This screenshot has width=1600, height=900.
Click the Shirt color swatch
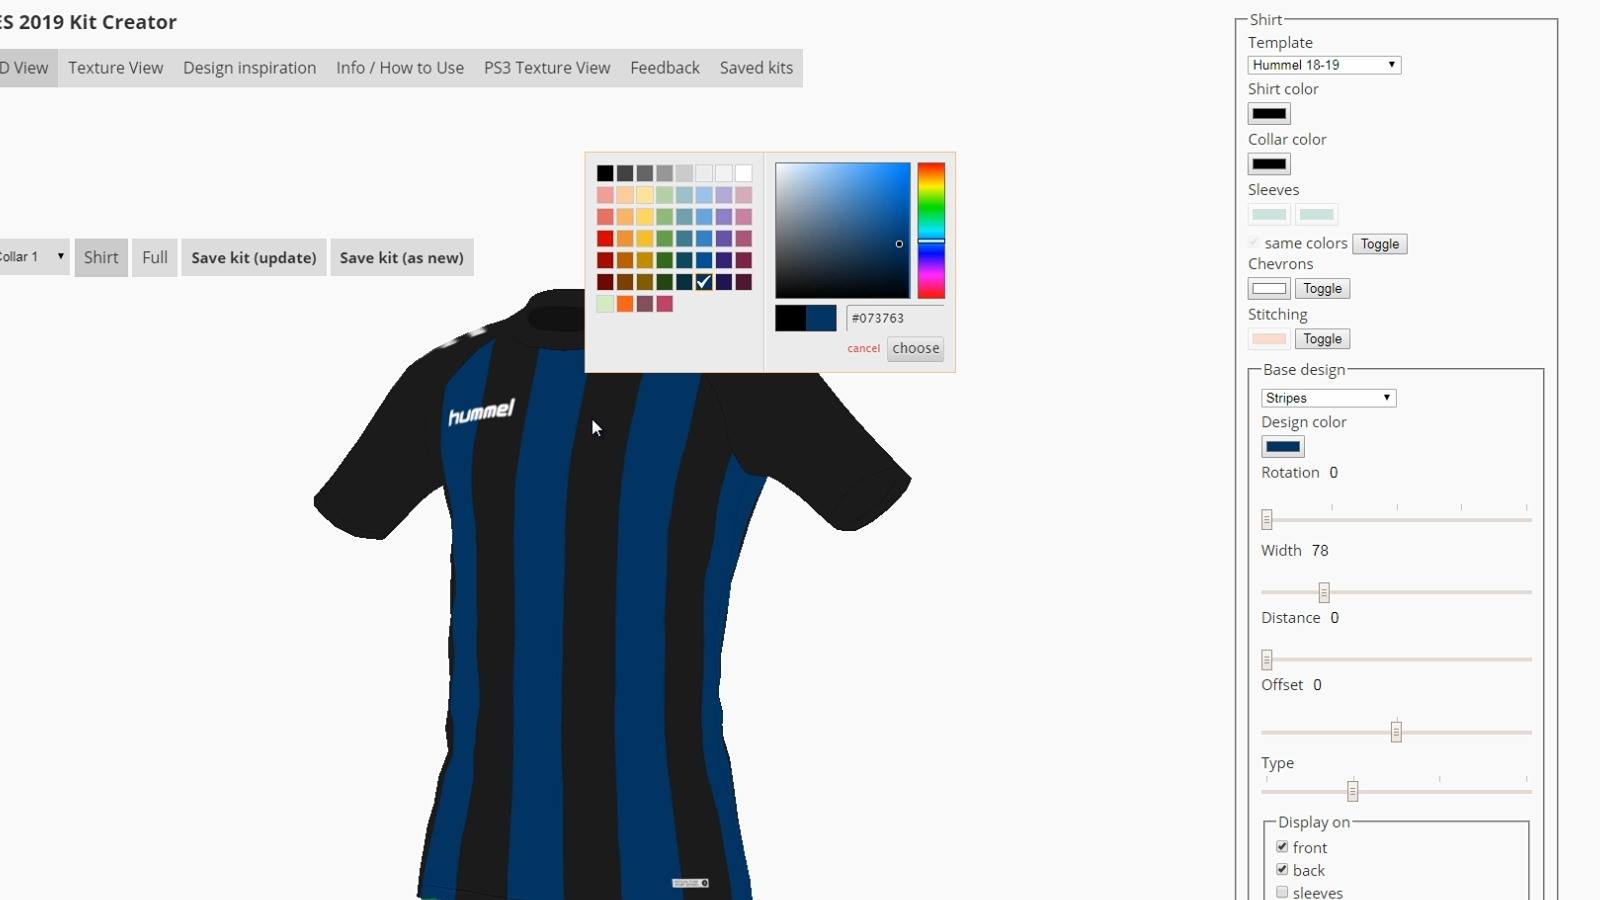[x=1269, y=114]
